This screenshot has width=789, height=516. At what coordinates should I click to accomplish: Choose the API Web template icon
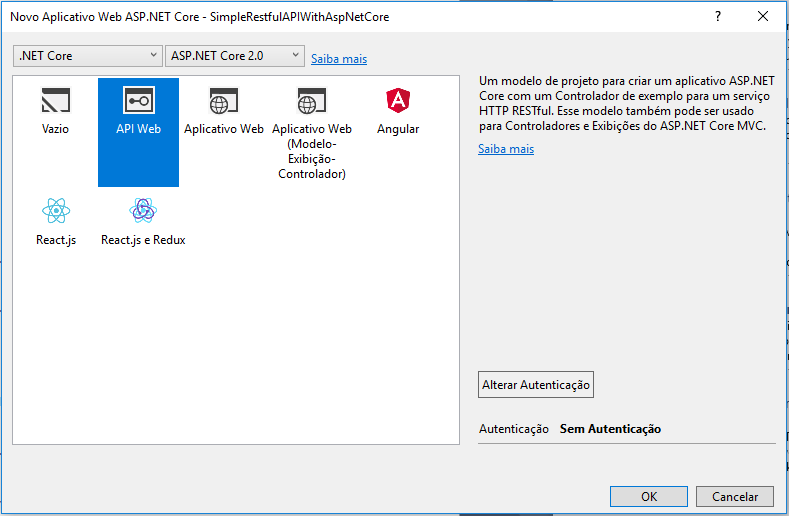[x=138, y=100]
